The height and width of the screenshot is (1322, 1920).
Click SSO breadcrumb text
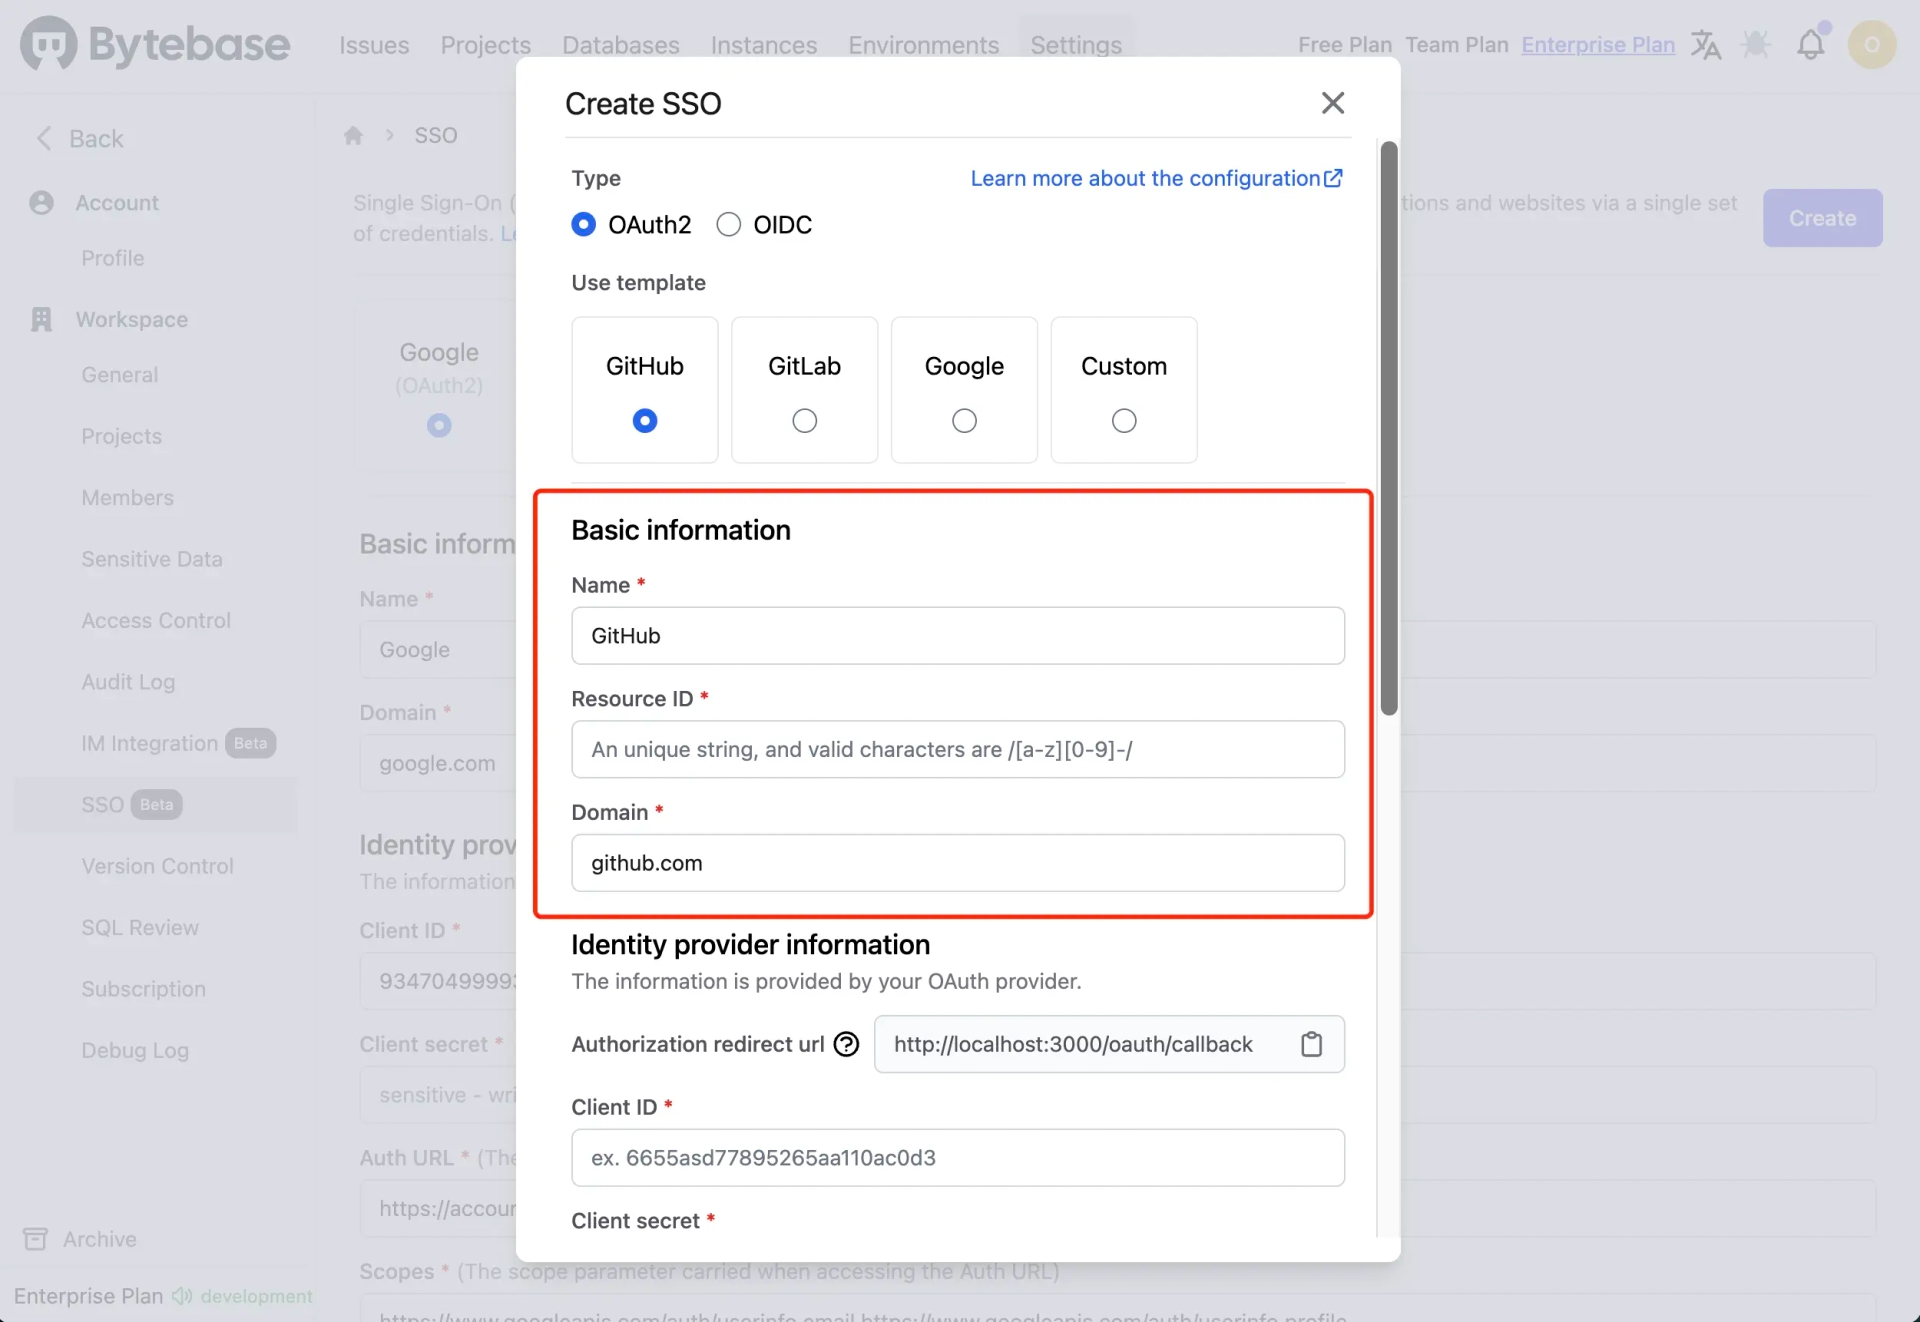(x=436, y=135)
